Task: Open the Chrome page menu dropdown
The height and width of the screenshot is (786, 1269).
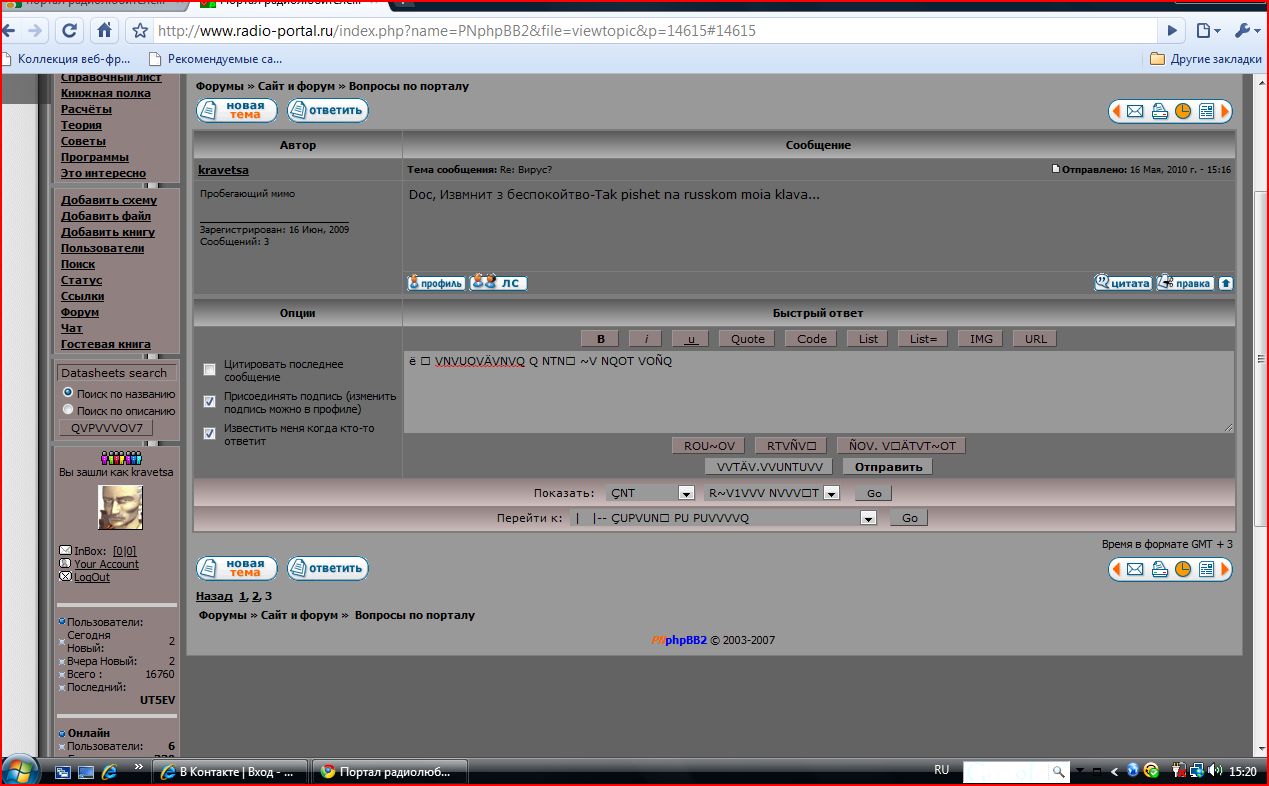Action: [x=1208, y=31]
